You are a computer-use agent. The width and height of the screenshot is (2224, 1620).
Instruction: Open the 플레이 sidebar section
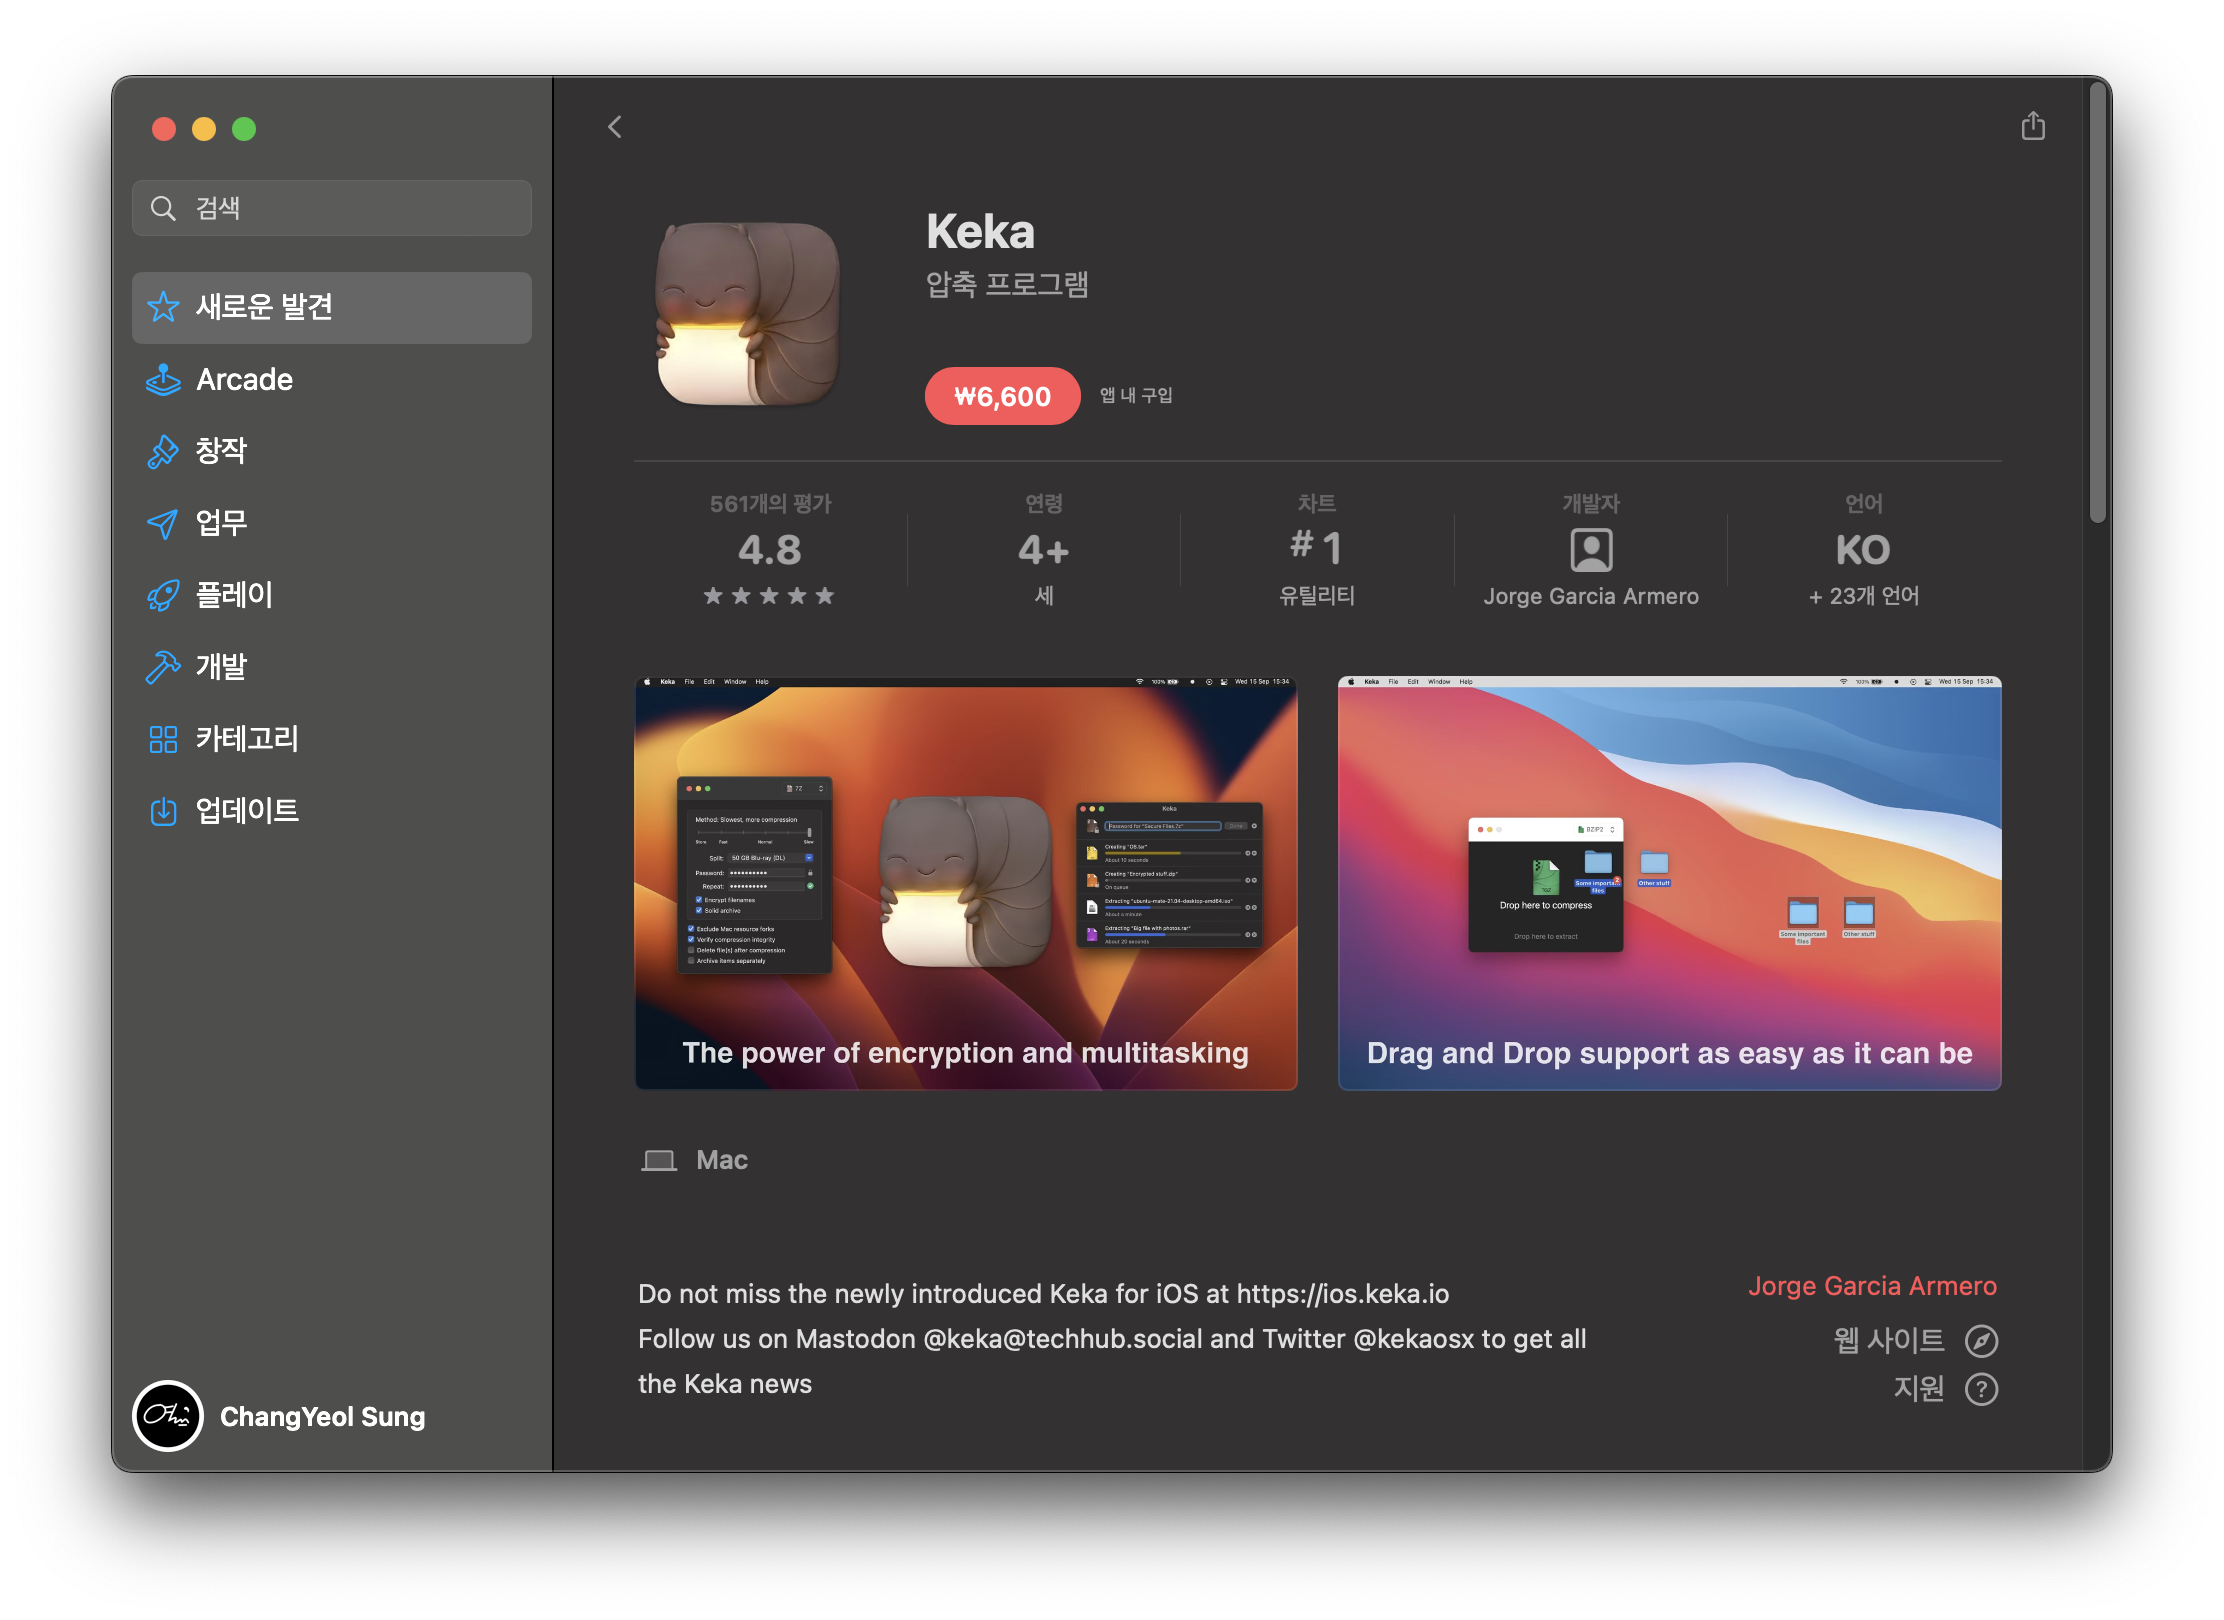click(x=233, y=595)
